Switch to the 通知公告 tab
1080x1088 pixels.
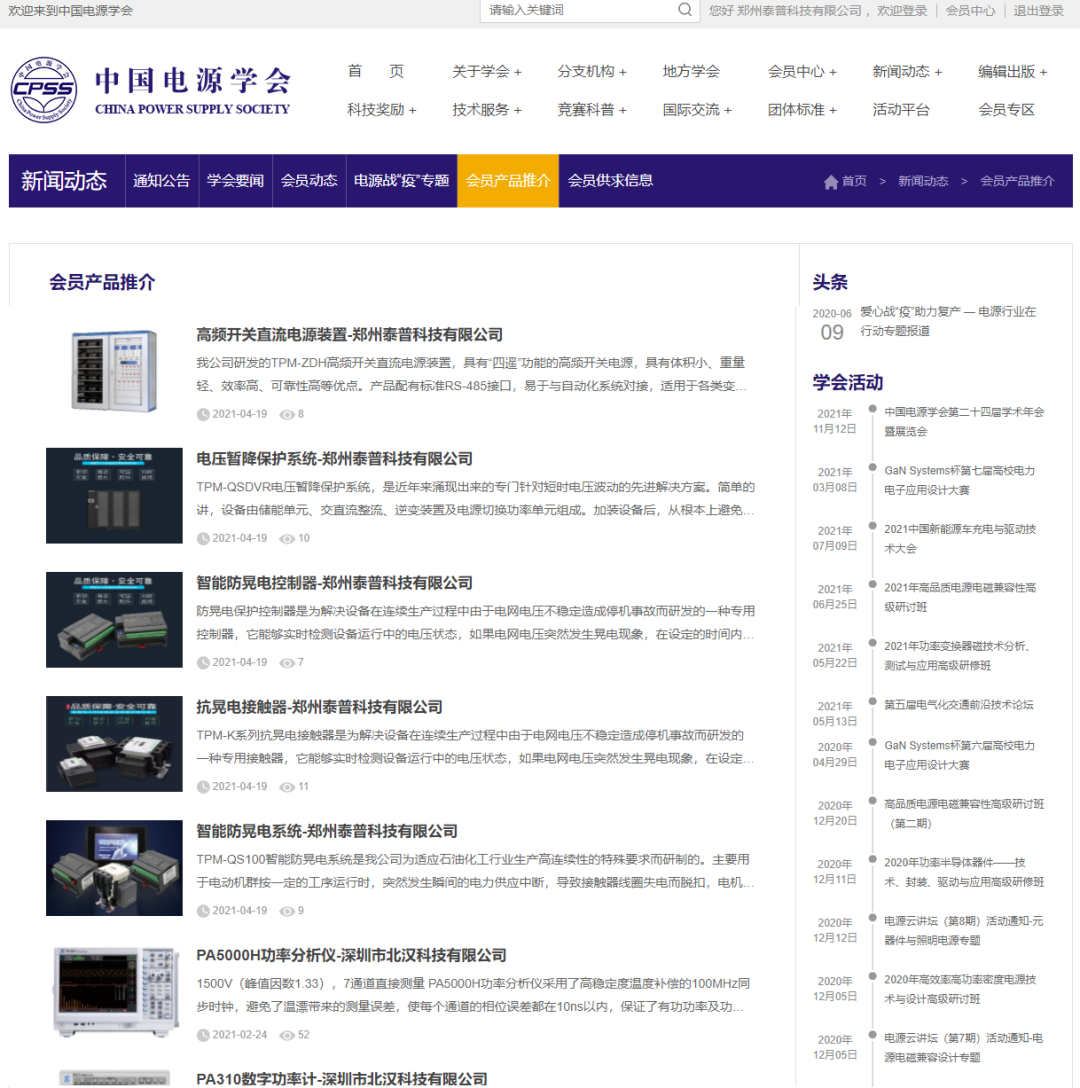(x=162, y=181)
